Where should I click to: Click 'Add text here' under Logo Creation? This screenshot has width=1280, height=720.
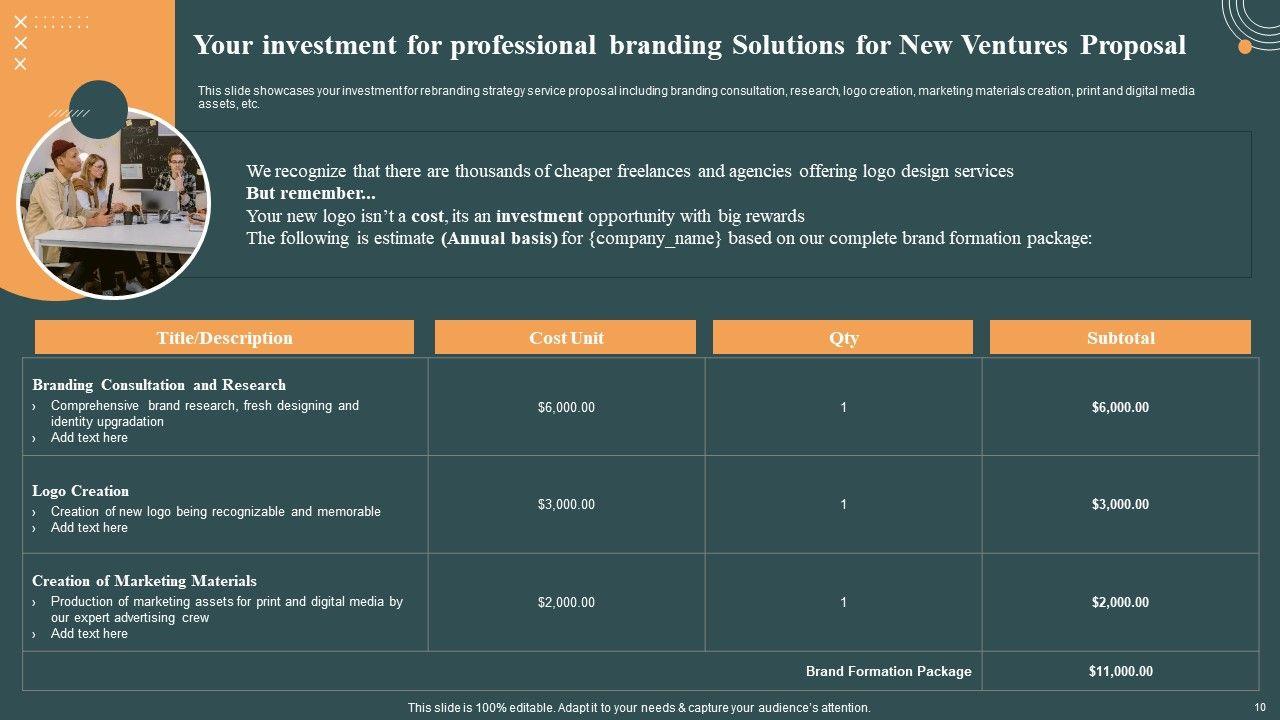(89, 528)
